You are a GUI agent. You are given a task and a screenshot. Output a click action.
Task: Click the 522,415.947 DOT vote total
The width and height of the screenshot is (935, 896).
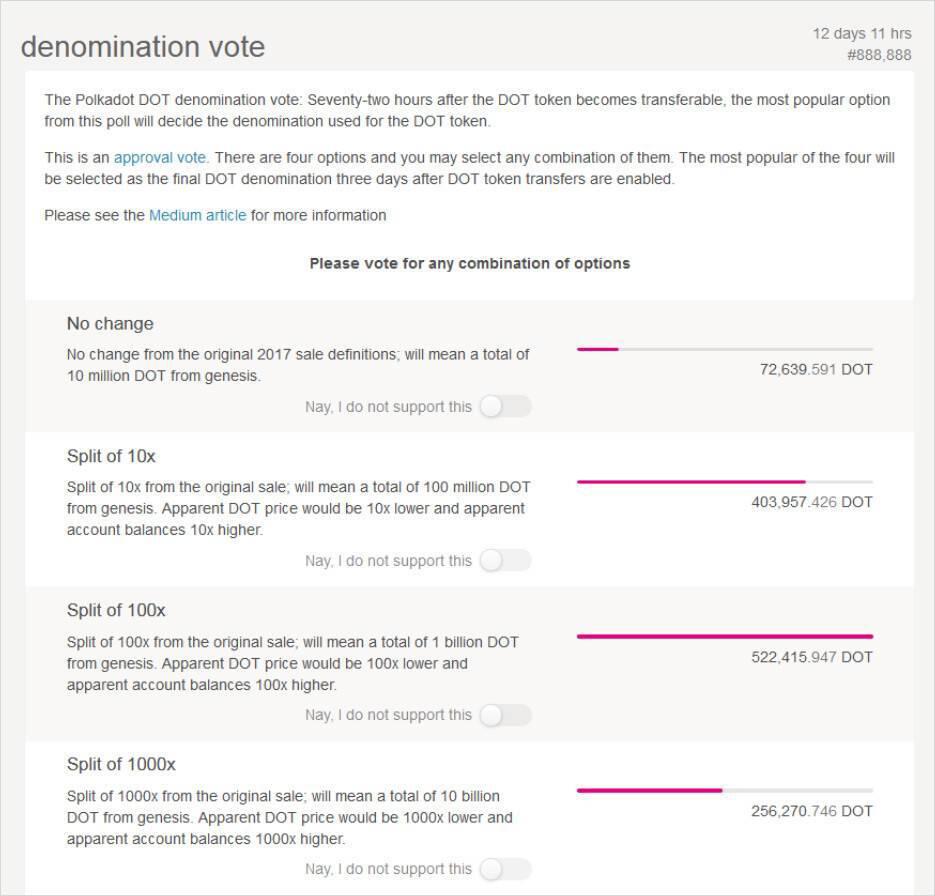click(811, 657)
